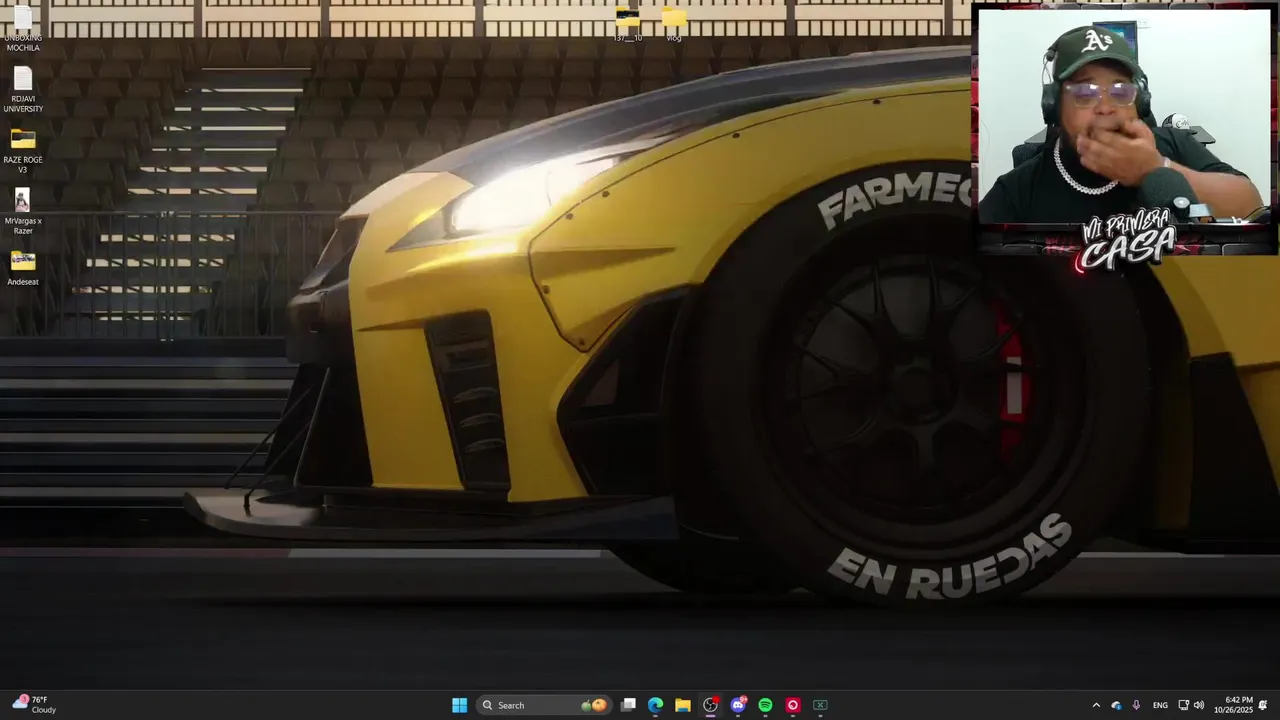
Task: Open Discord from the taskbar
Action: pos(738,705)
